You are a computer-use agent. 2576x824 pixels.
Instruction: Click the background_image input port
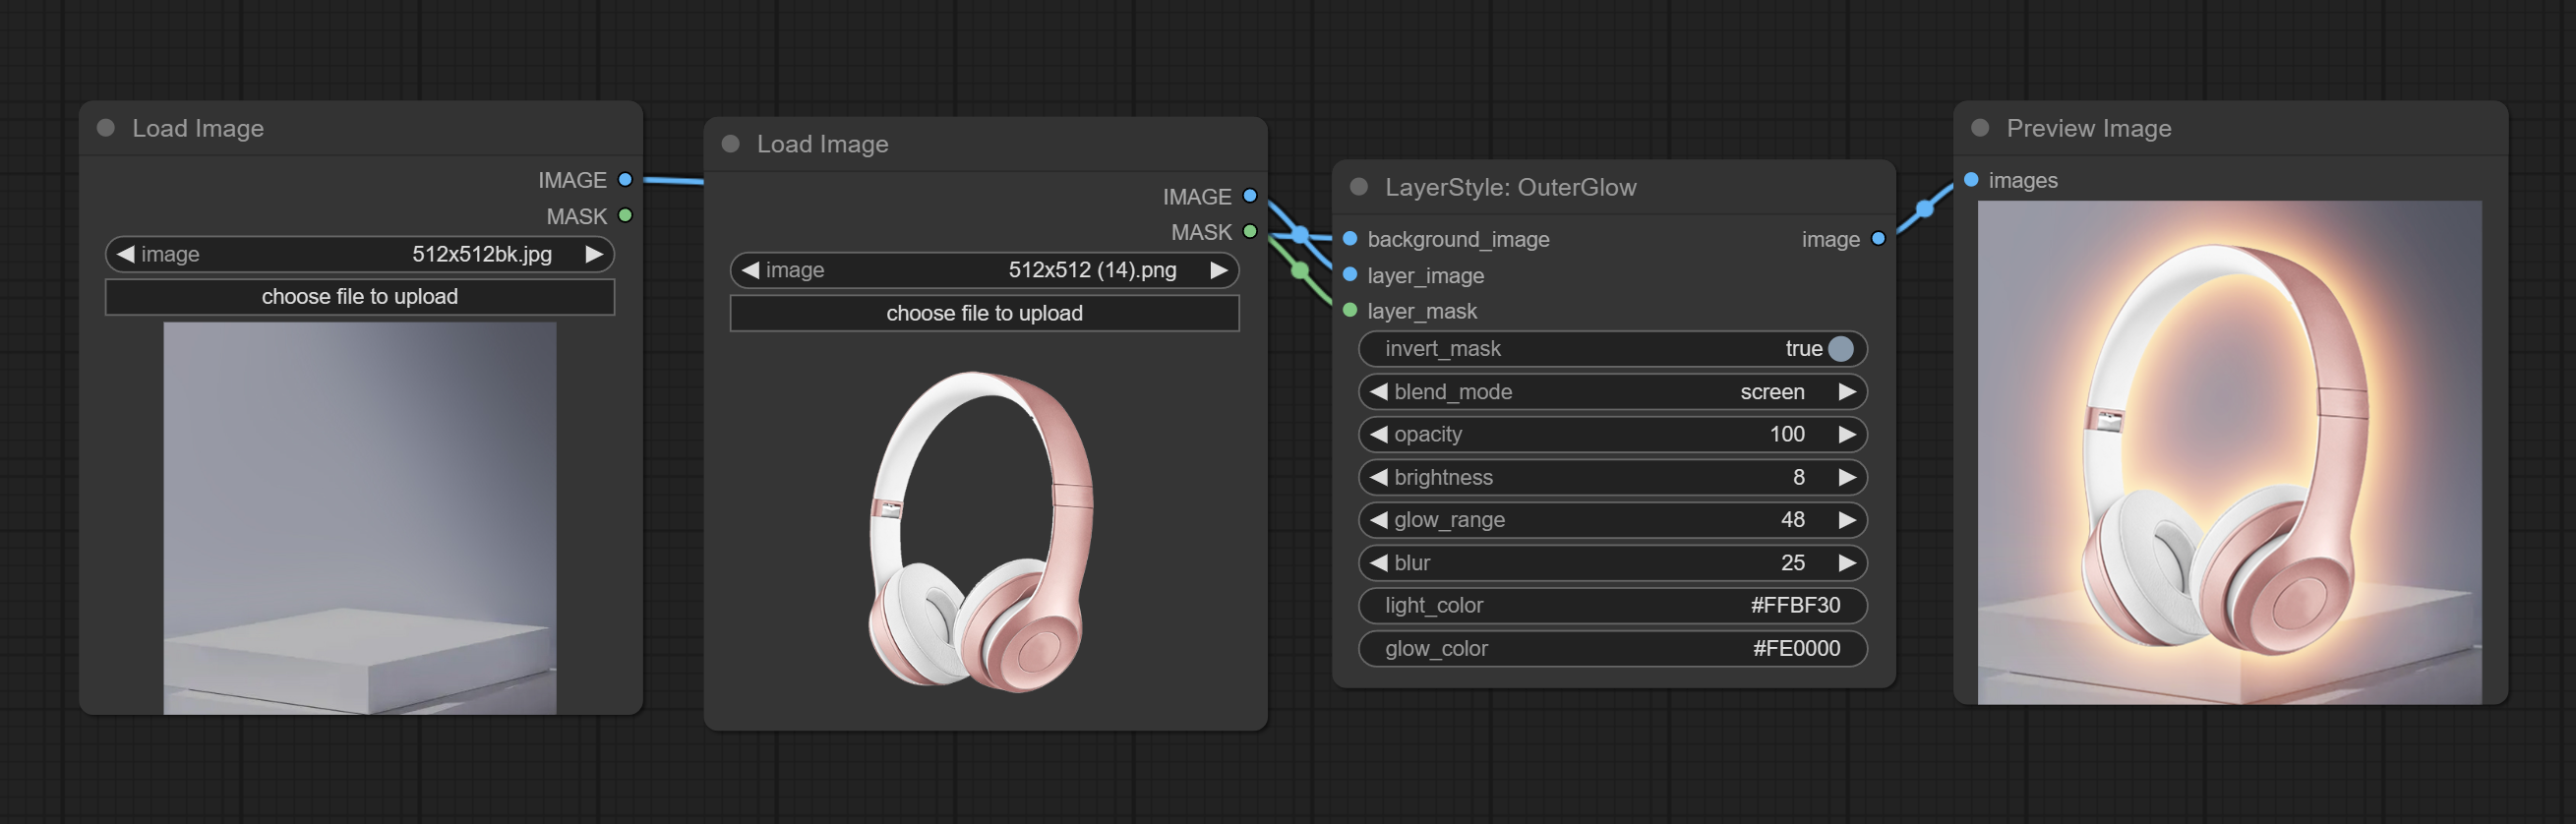point(1350,239)
